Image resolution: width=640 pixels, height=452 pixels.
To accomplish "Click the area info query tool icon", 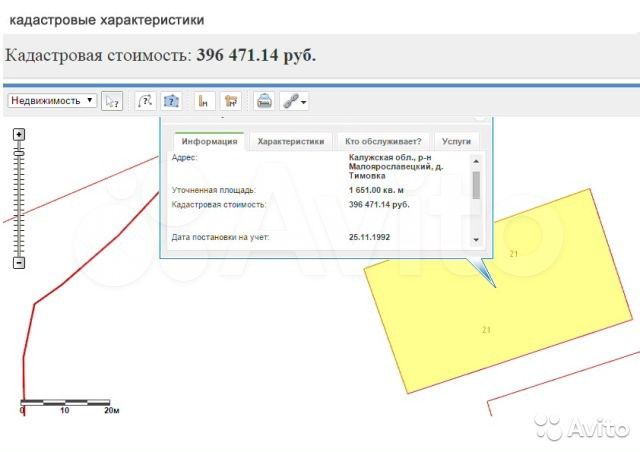I will tap(172, 101).
